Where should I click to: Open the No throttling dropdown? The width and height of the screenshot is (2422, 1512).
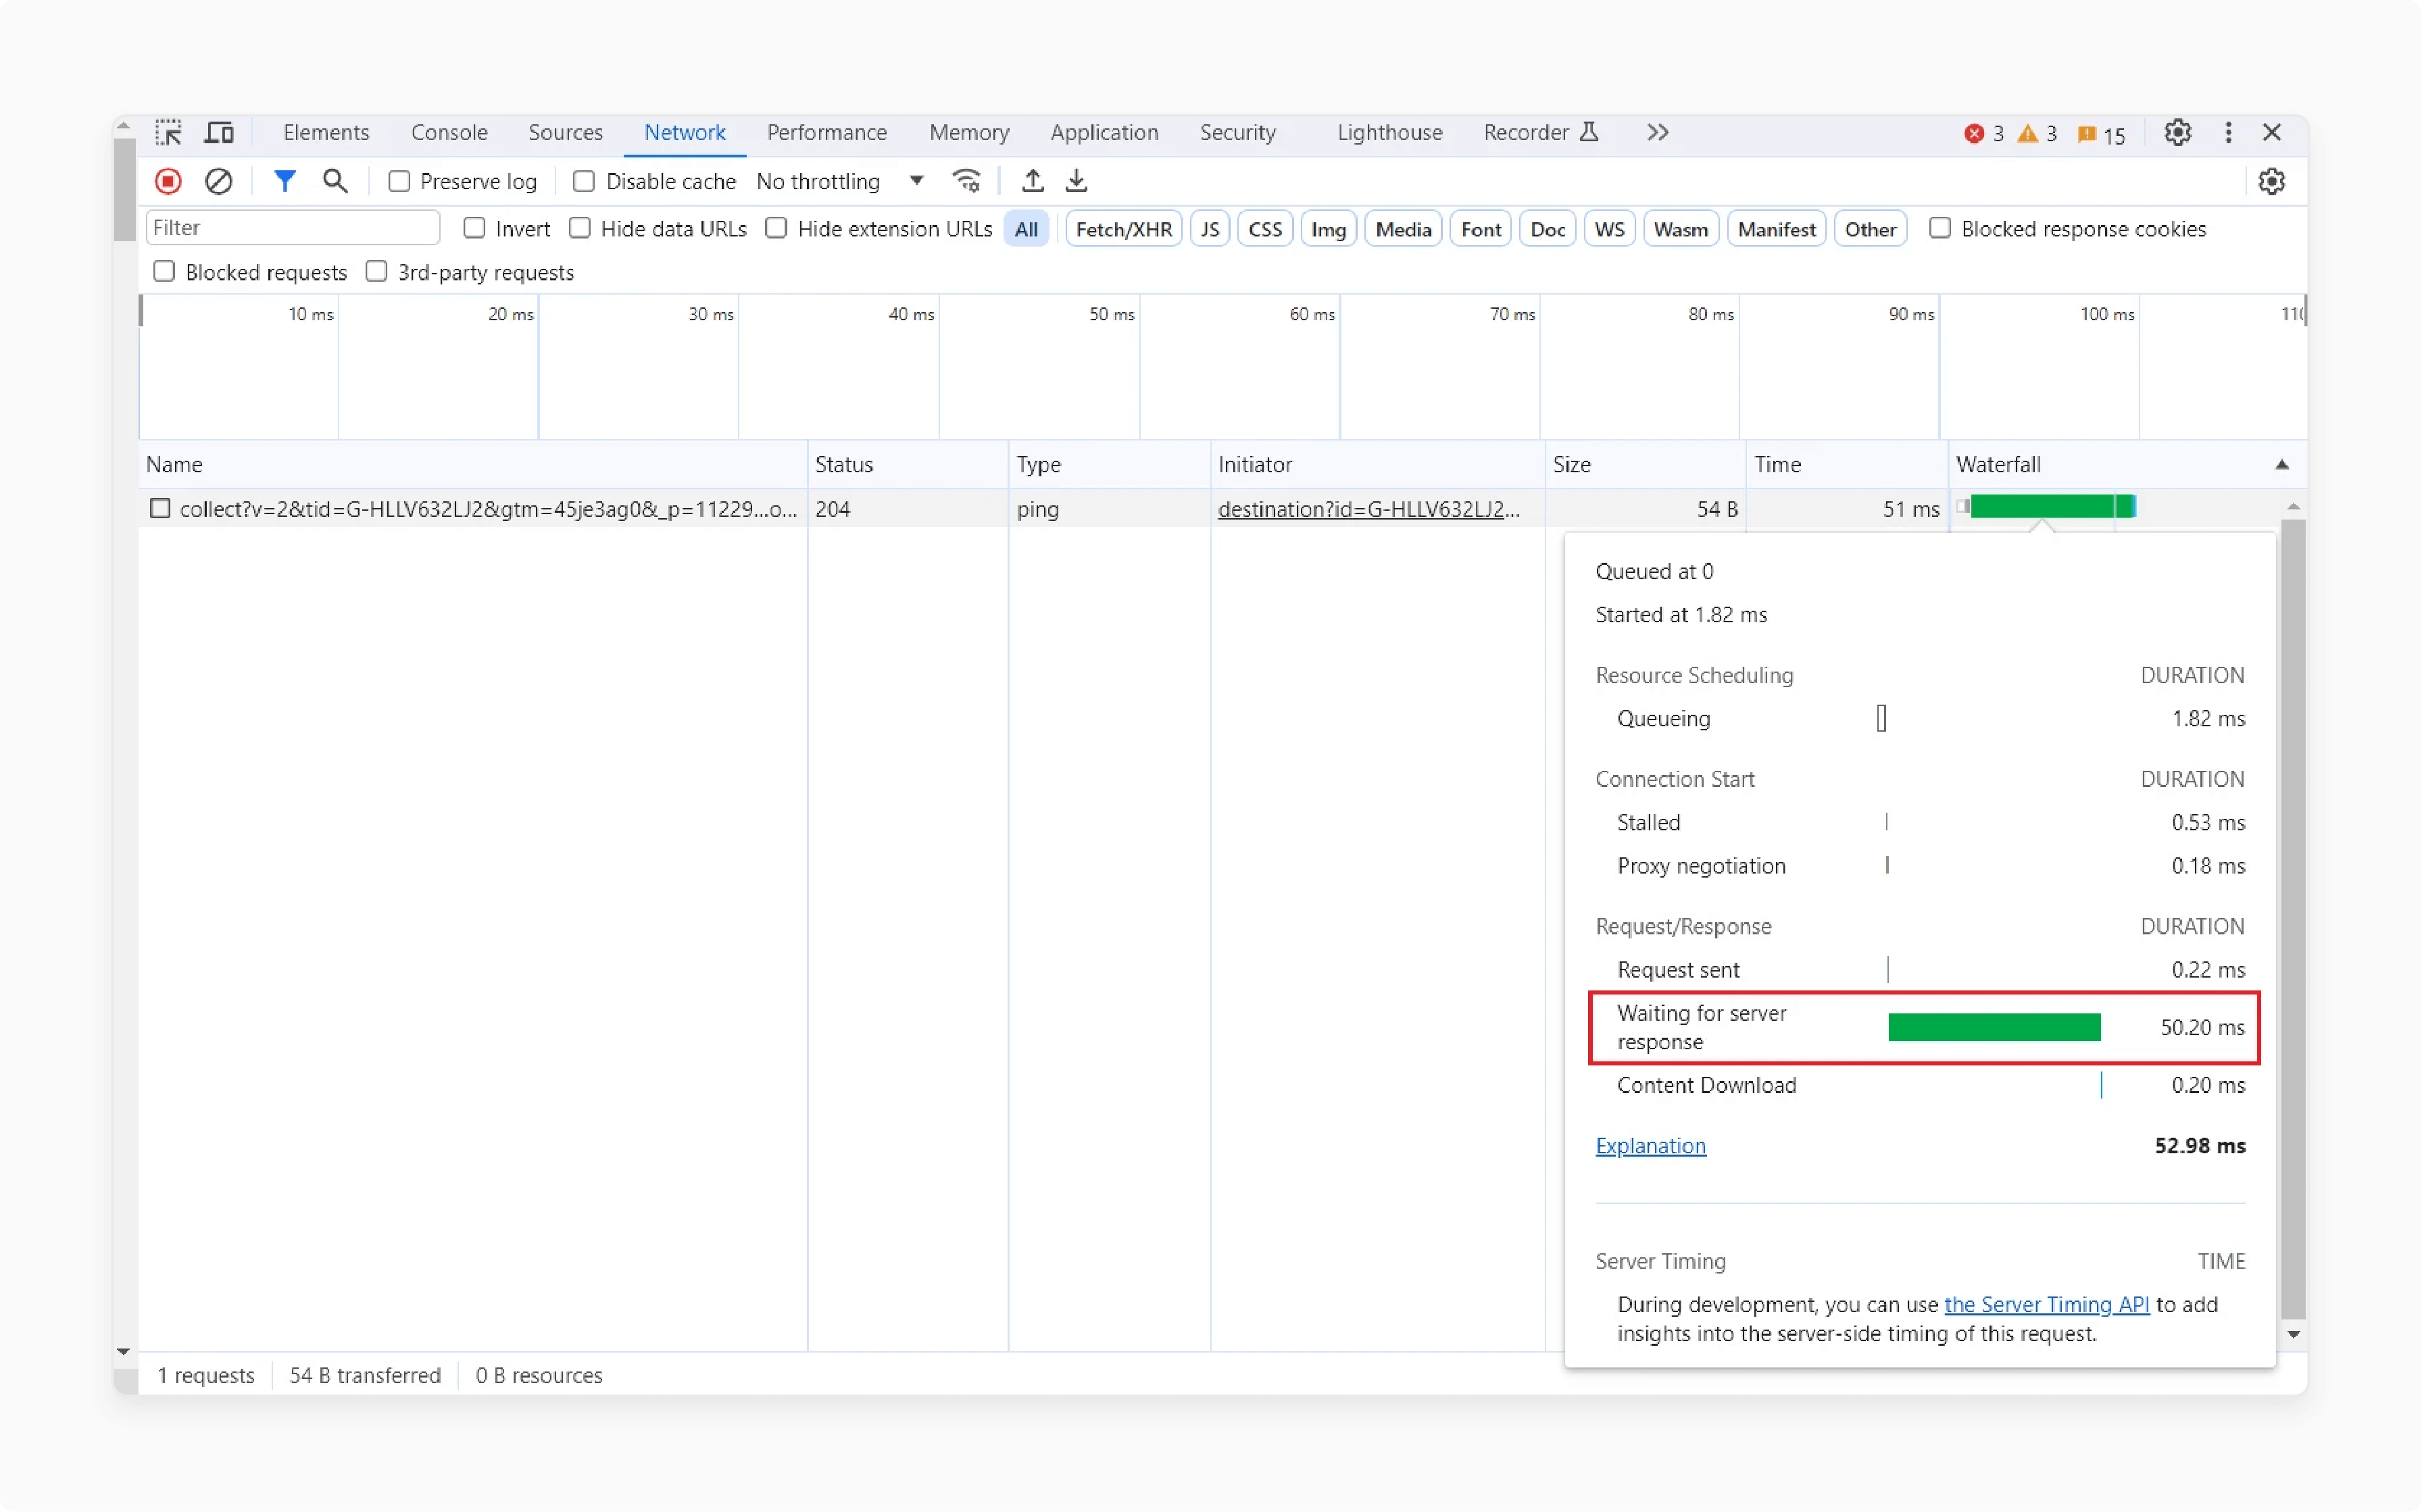pyautogui.click(x=839, y=181)
